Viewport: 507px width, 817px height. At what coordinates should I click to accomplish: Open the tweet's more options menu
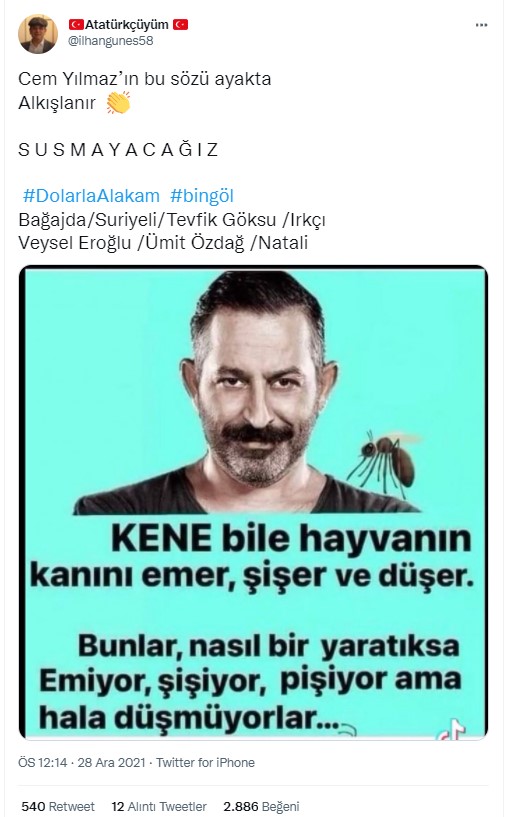point(481,25)
